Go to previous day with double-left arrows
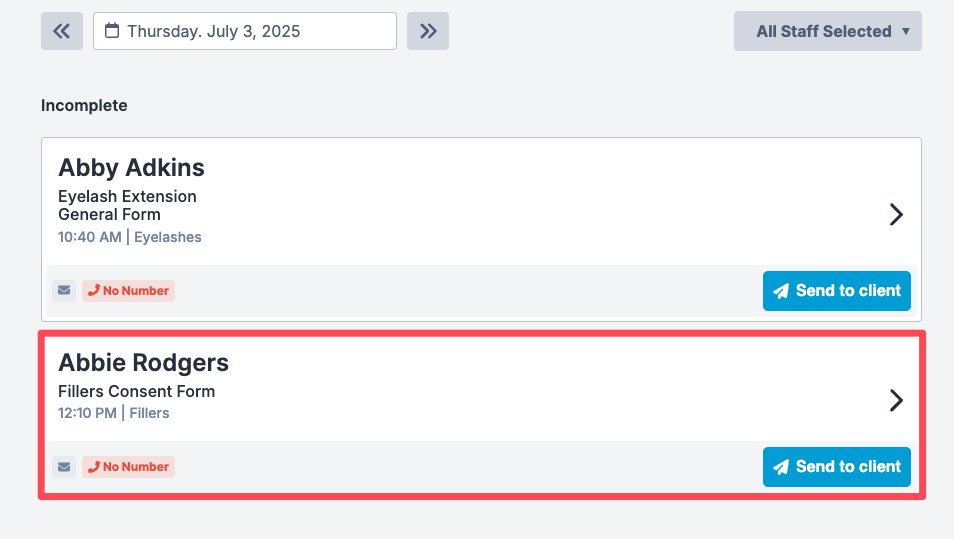This screenshot has height=539, width=954. (62, 31)
